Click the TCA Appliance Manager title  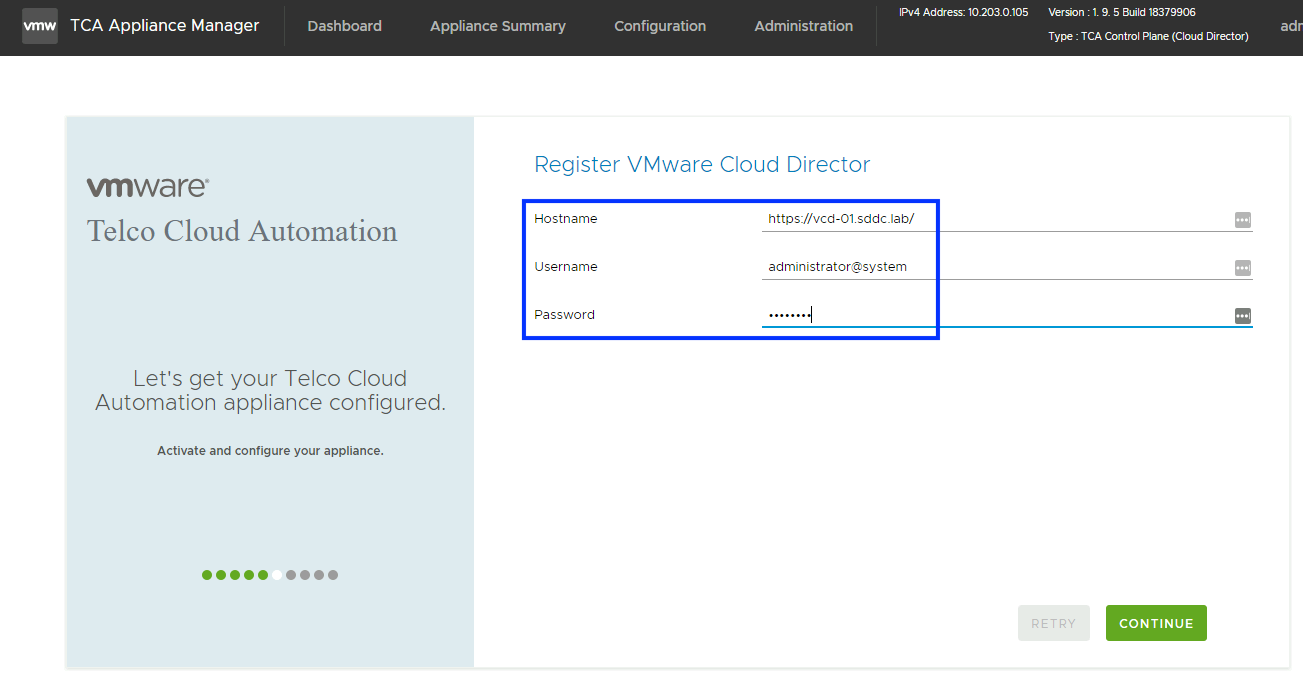click(x=165, y=26)
